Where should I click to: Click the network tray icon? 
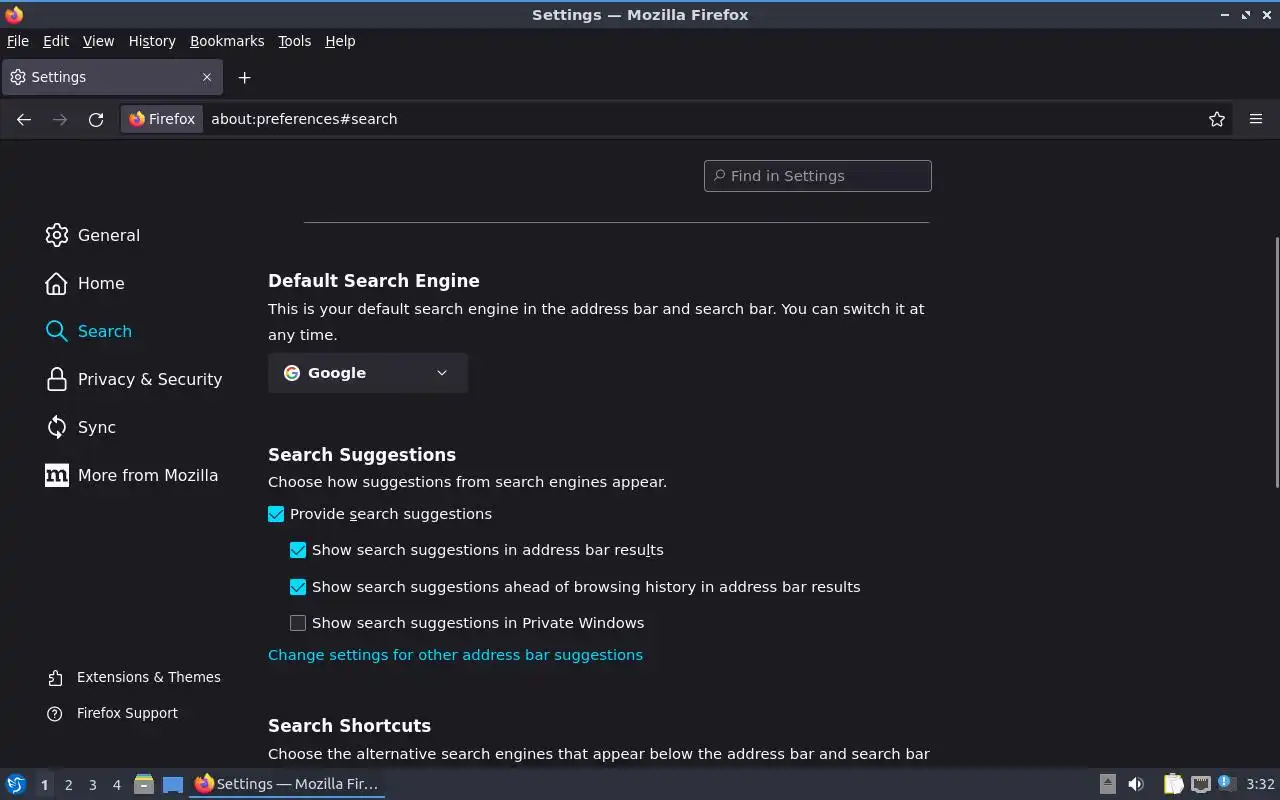[x=1201, y=784]
